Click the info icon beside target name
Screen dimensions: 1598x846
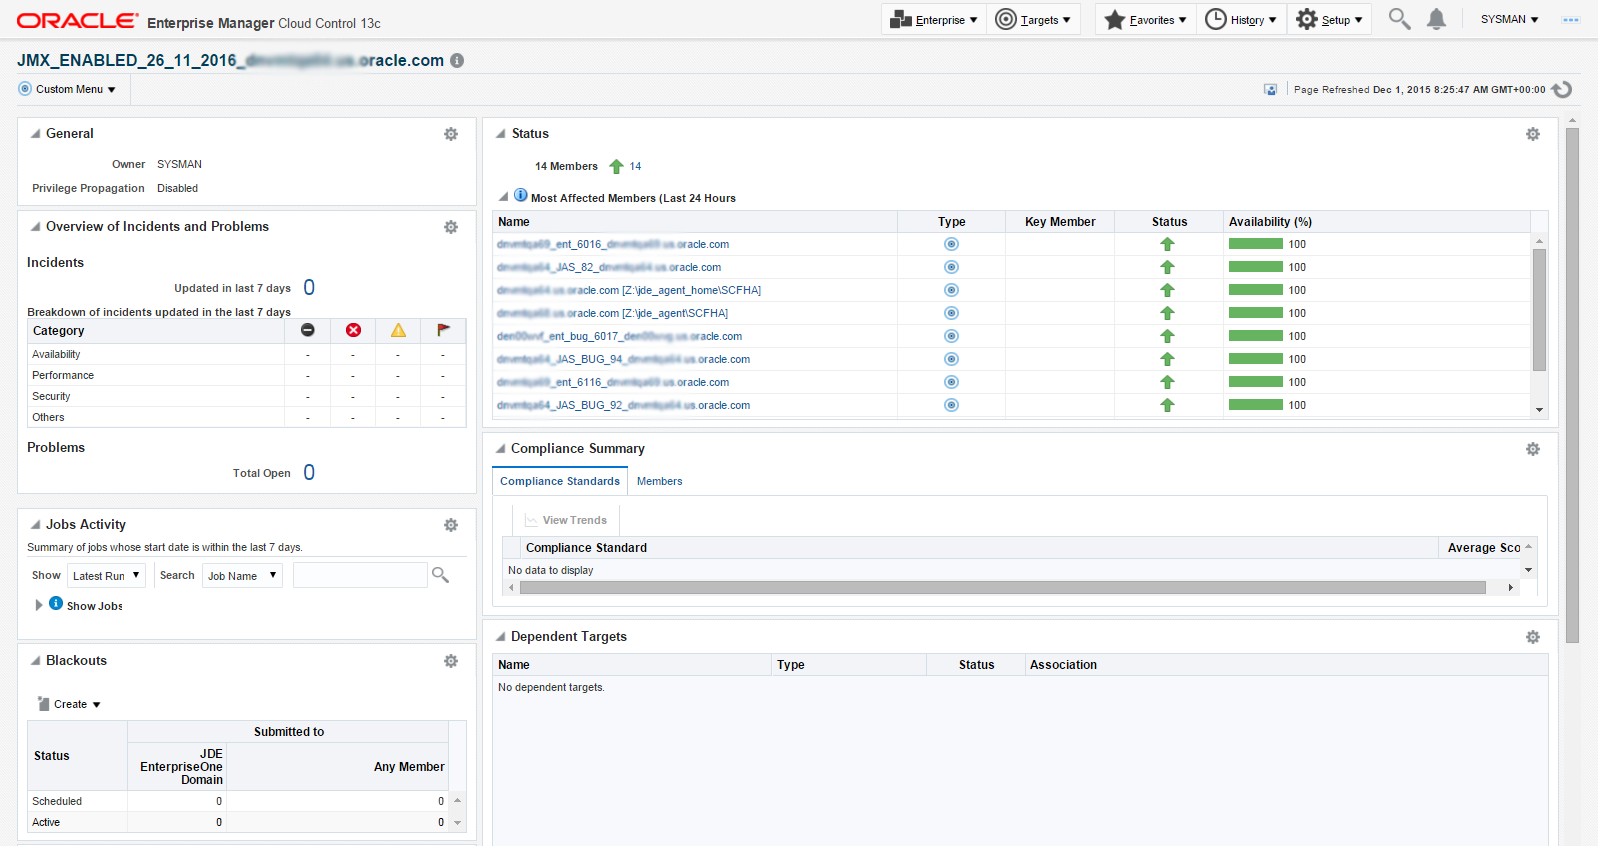(x=457, y=61)
